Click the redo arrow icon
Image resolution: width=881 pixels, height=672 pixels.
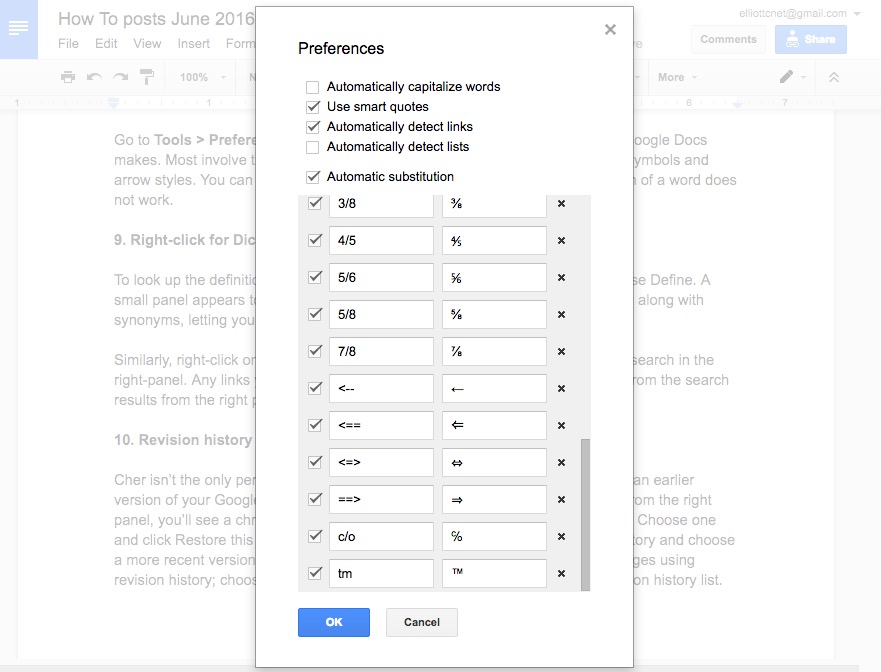coord(120,77)
